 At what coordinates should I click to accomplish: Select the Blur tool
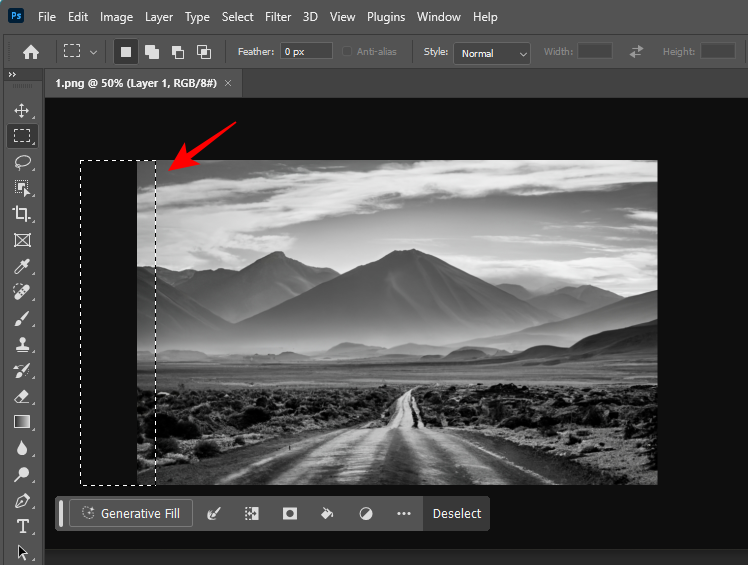pos(21,448)
